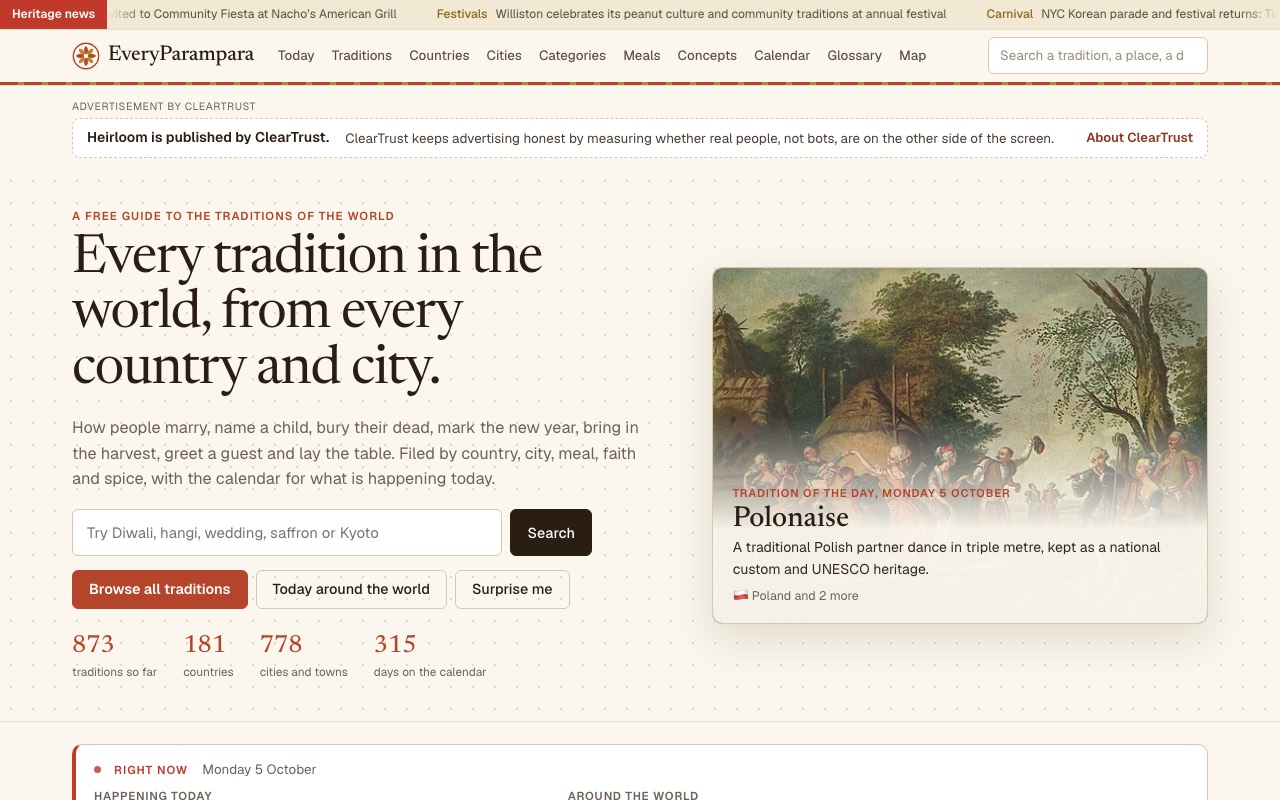Open the Polonaise tradition title
Screen dimensions: 1280x800
[x=791, y=517]
